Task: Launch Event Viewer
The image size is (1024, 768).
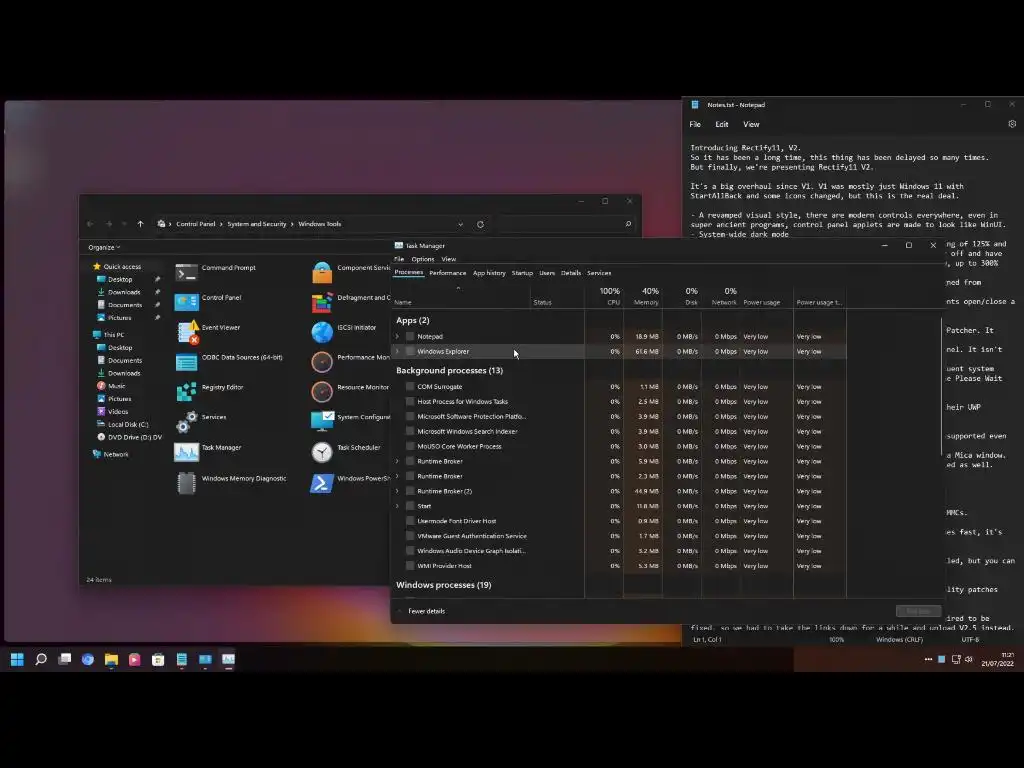Action: click(208, 332)
